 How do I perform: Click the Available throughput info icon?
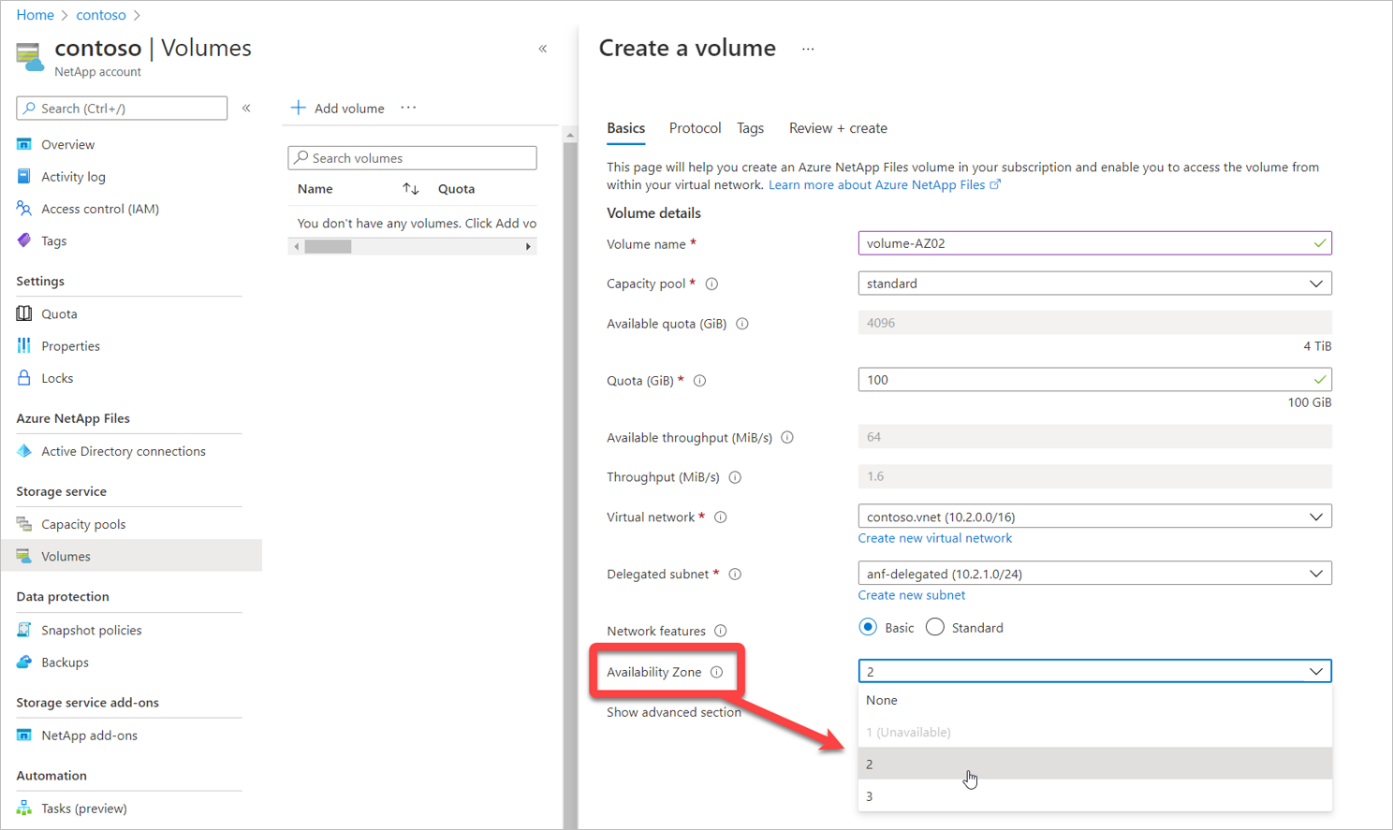pos(787,438)
